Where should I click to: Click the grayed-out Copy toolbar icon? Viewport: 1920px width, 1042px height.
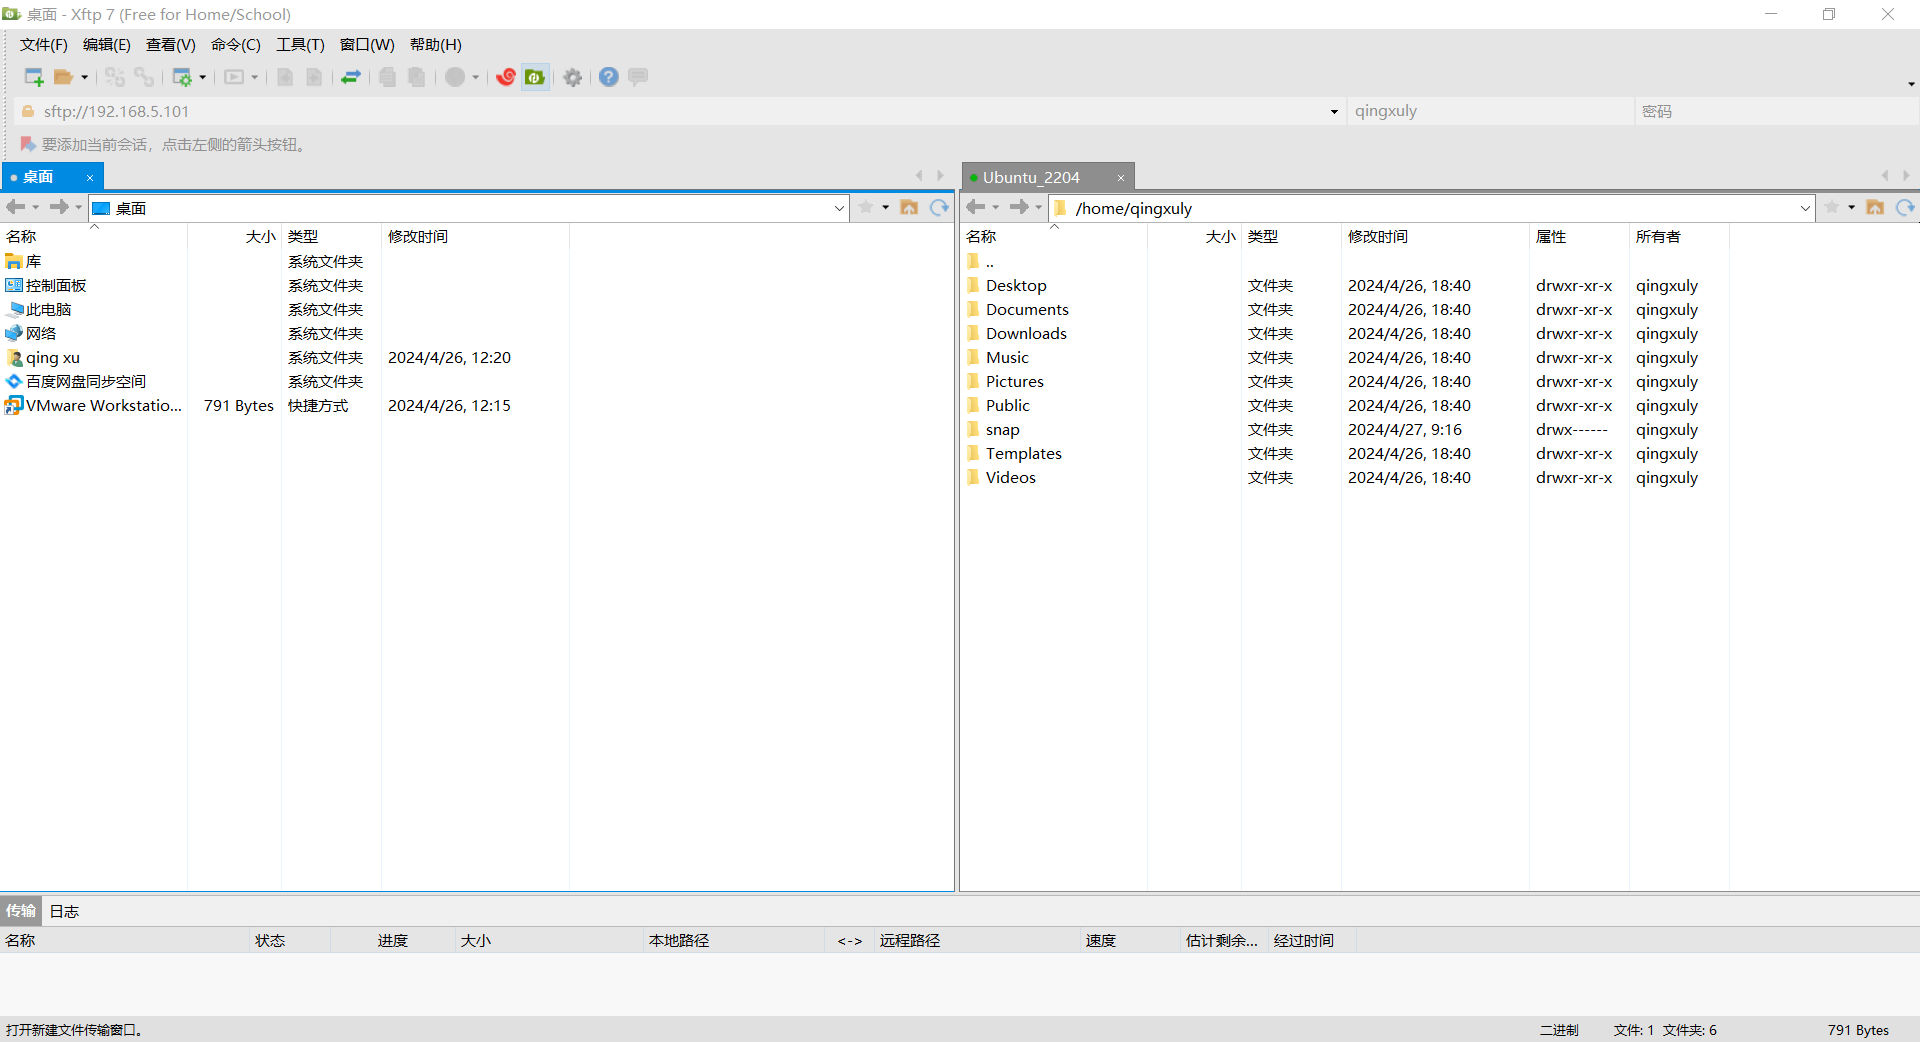(x=388, y=77)
